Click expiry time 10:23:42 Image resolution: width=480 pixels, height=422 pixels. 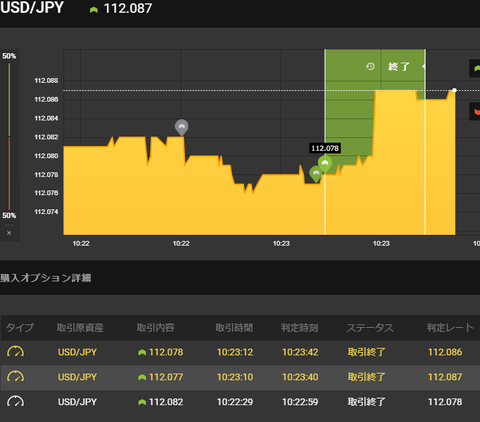[x=300, y=352]
